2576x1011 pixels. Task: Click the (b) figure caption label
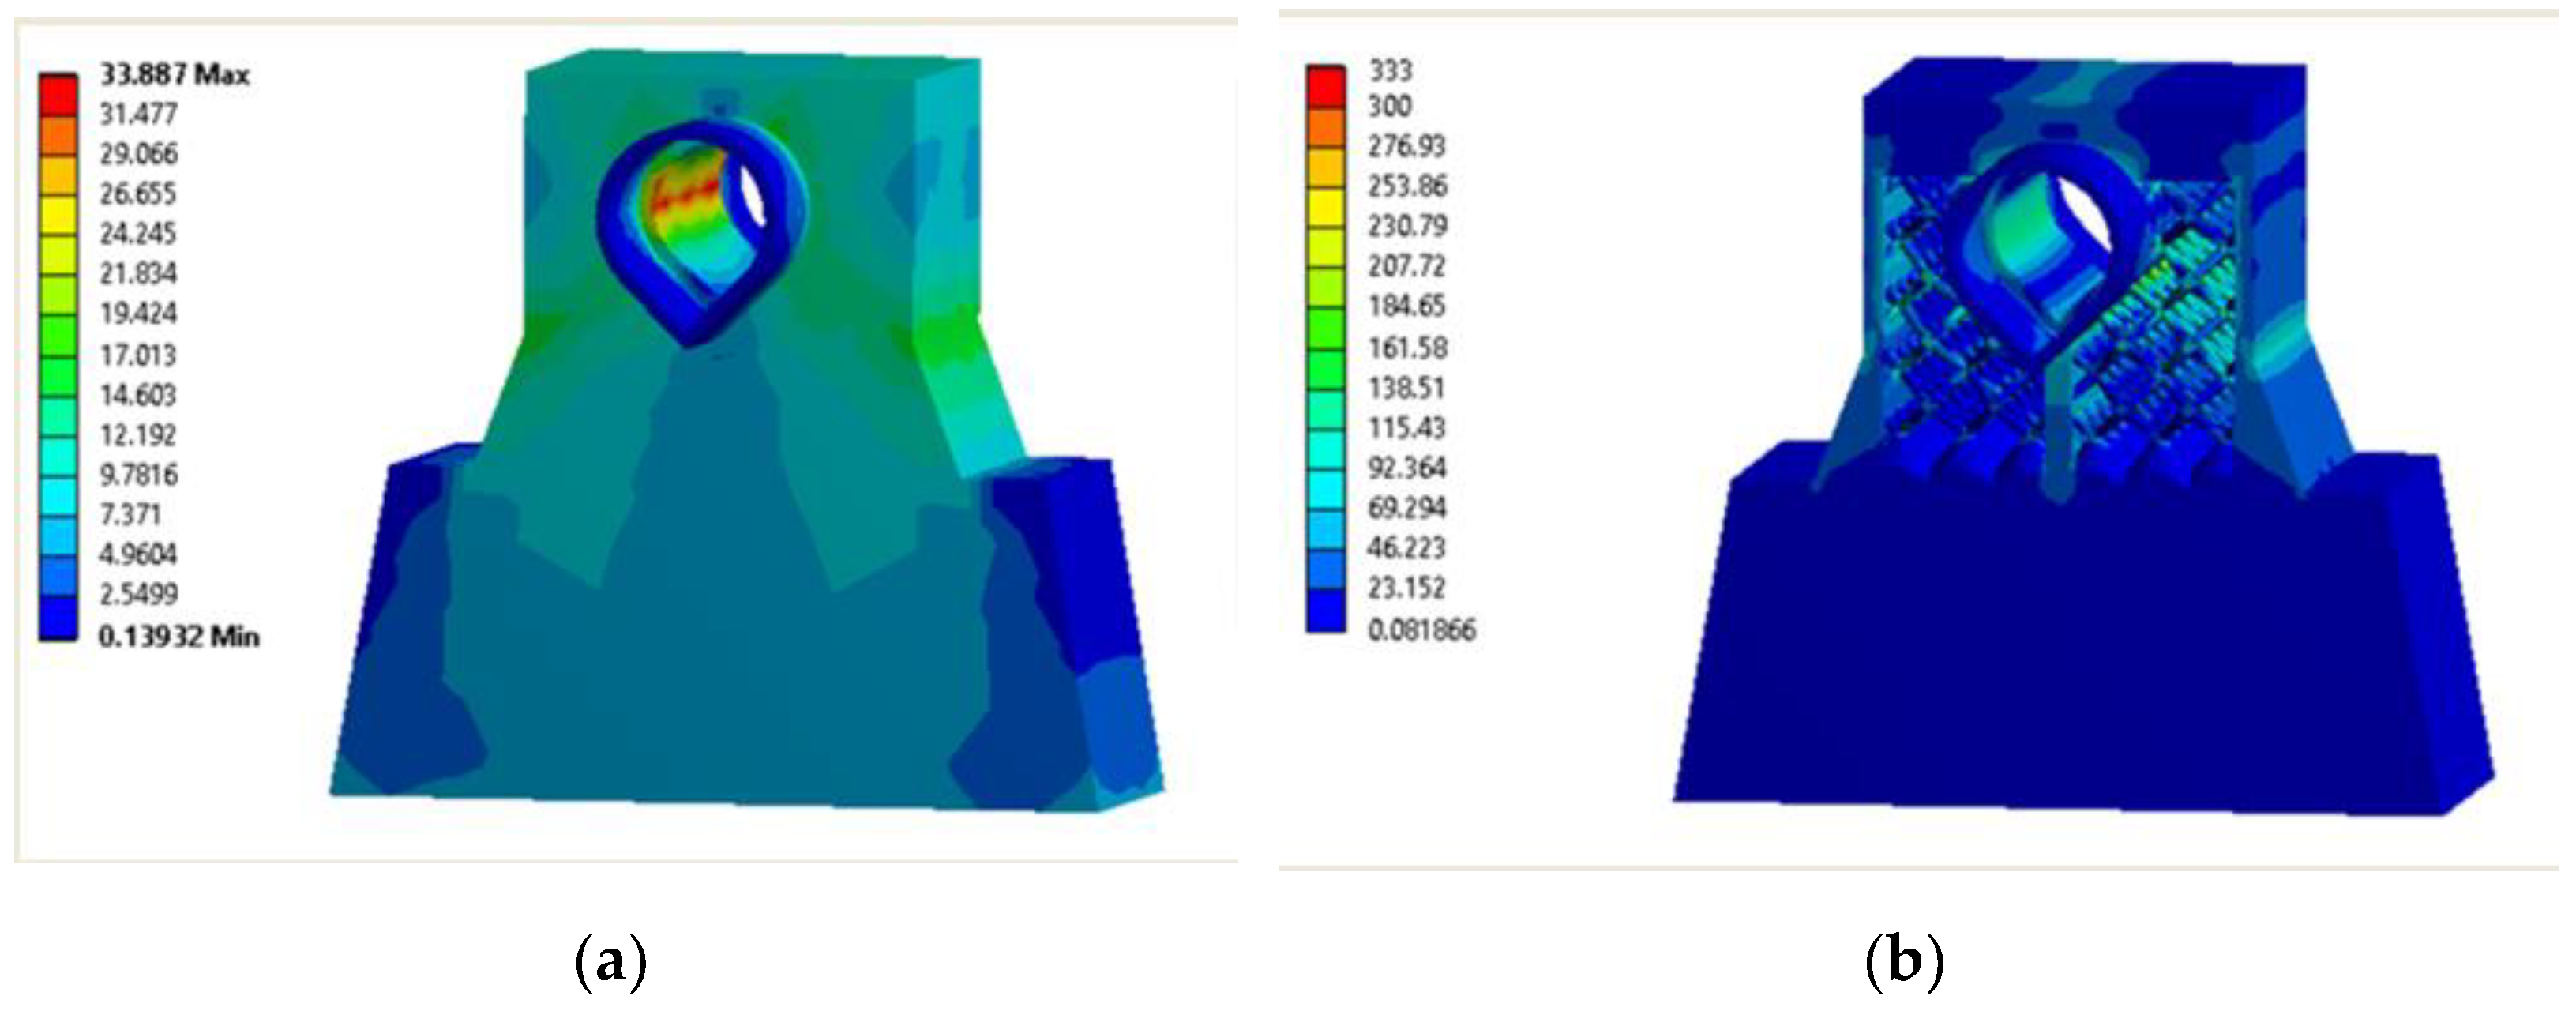pyautogui.click(x=1904, y=961)
